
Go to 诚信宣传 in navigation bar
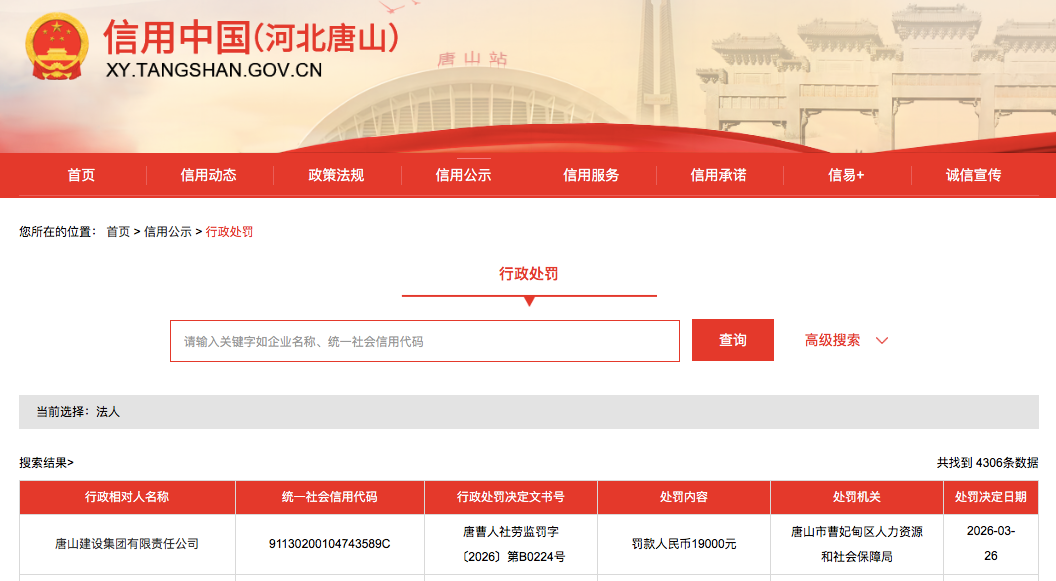click(x=973, y=175)
